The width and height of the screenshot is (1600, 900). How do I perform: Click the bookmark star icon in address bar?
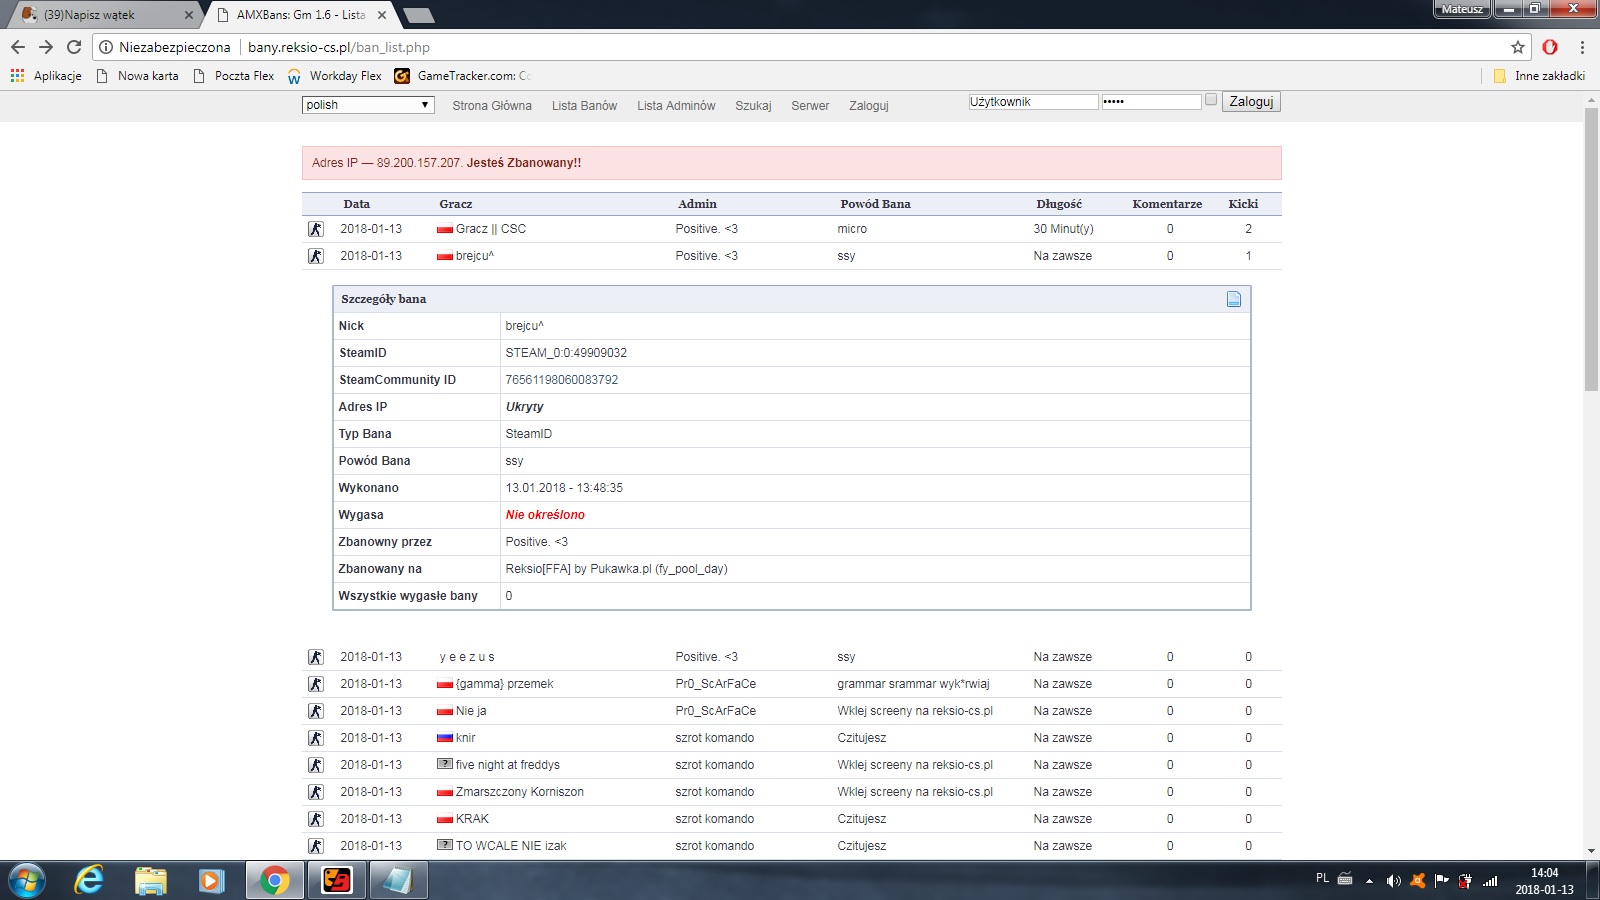1517,47
